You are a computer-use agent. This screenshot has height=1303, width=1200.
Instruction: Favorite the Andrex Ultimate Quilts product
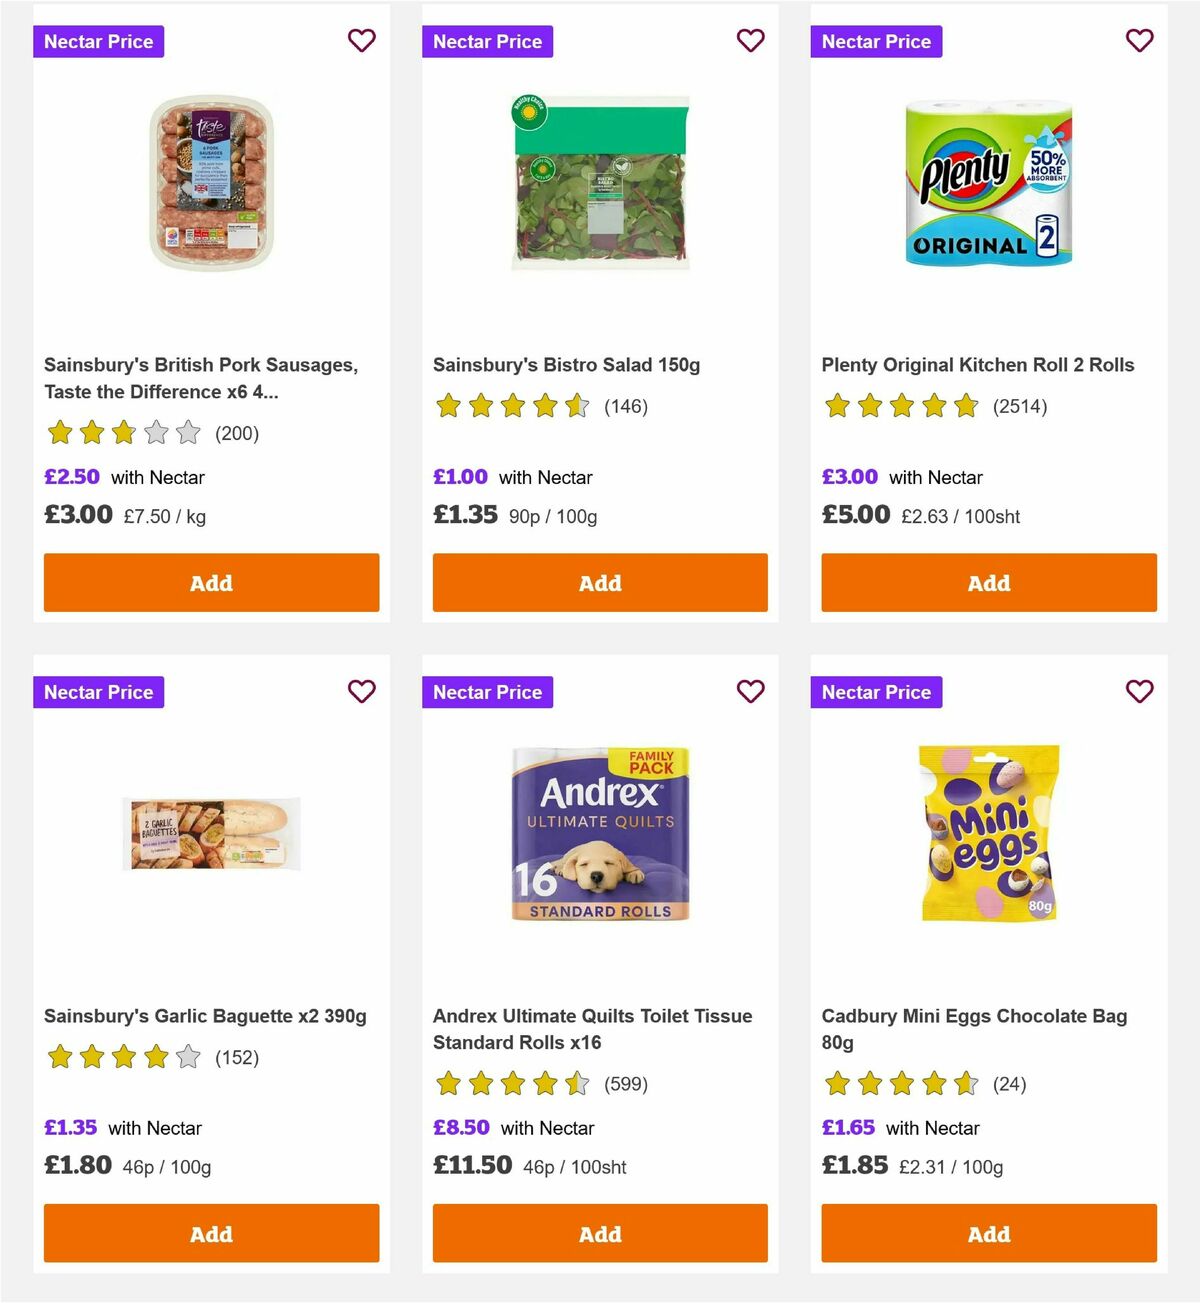pos(750,691)
